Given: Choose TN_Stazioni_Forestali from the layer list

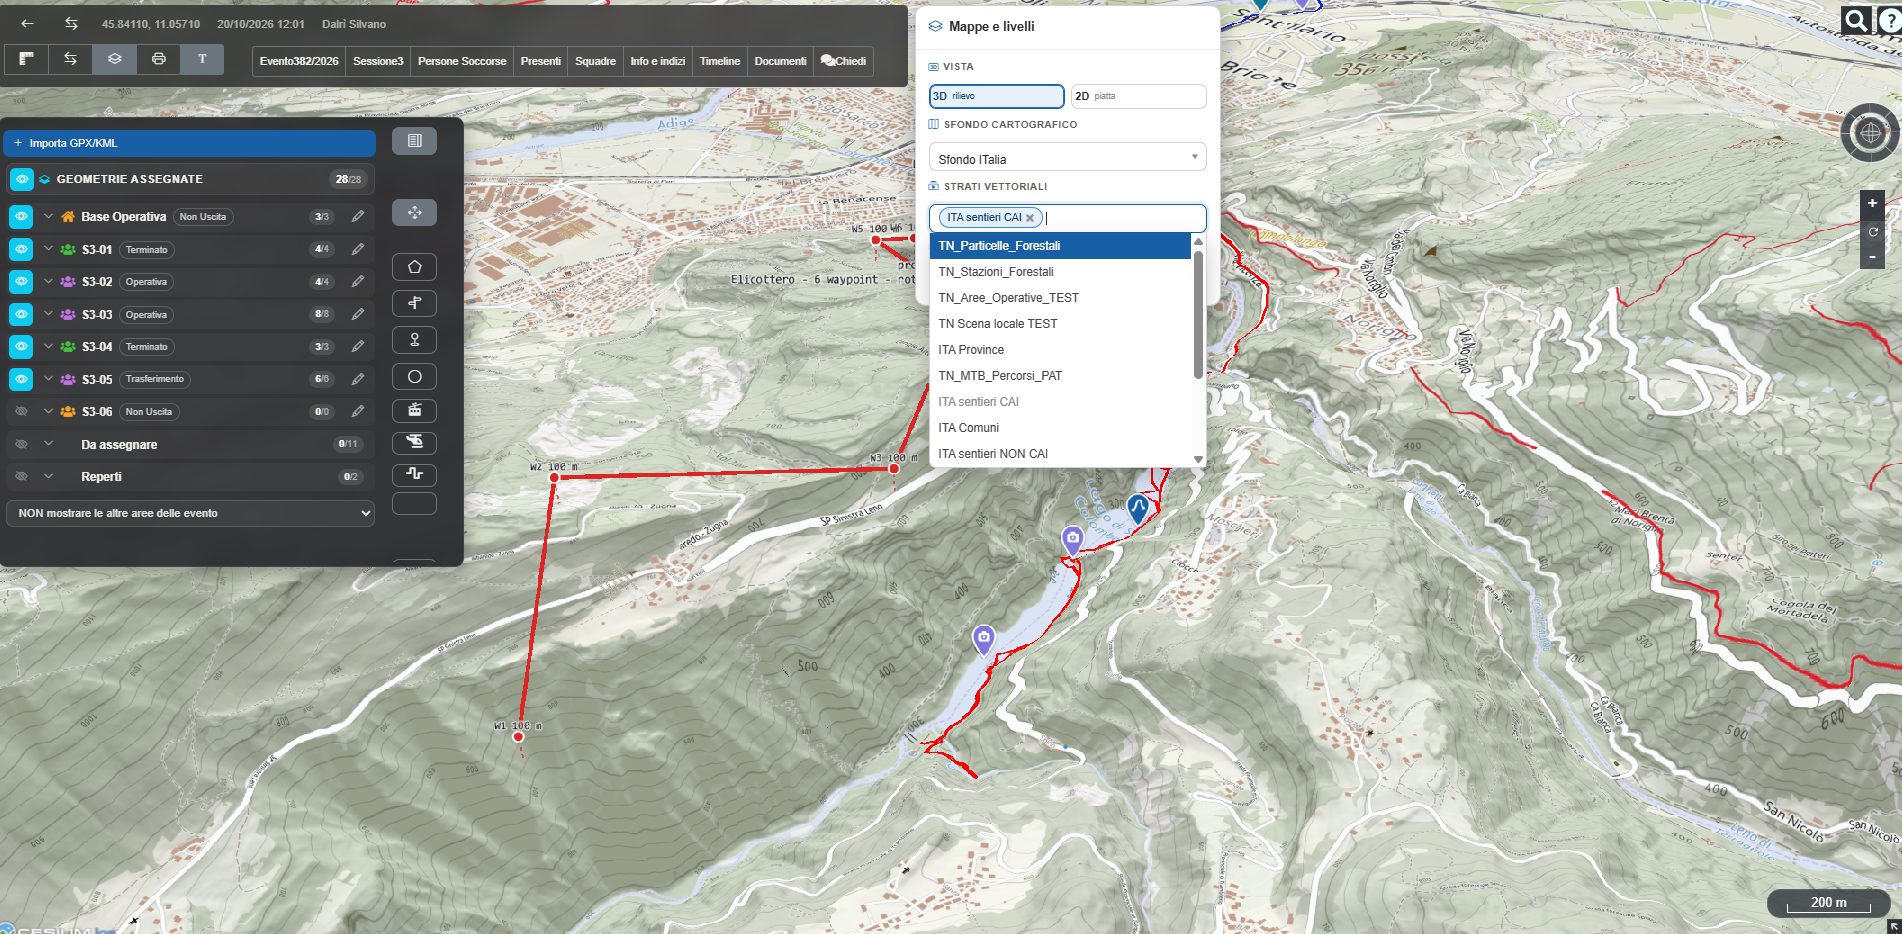Looking at the screenshot, I should 1060,272.
